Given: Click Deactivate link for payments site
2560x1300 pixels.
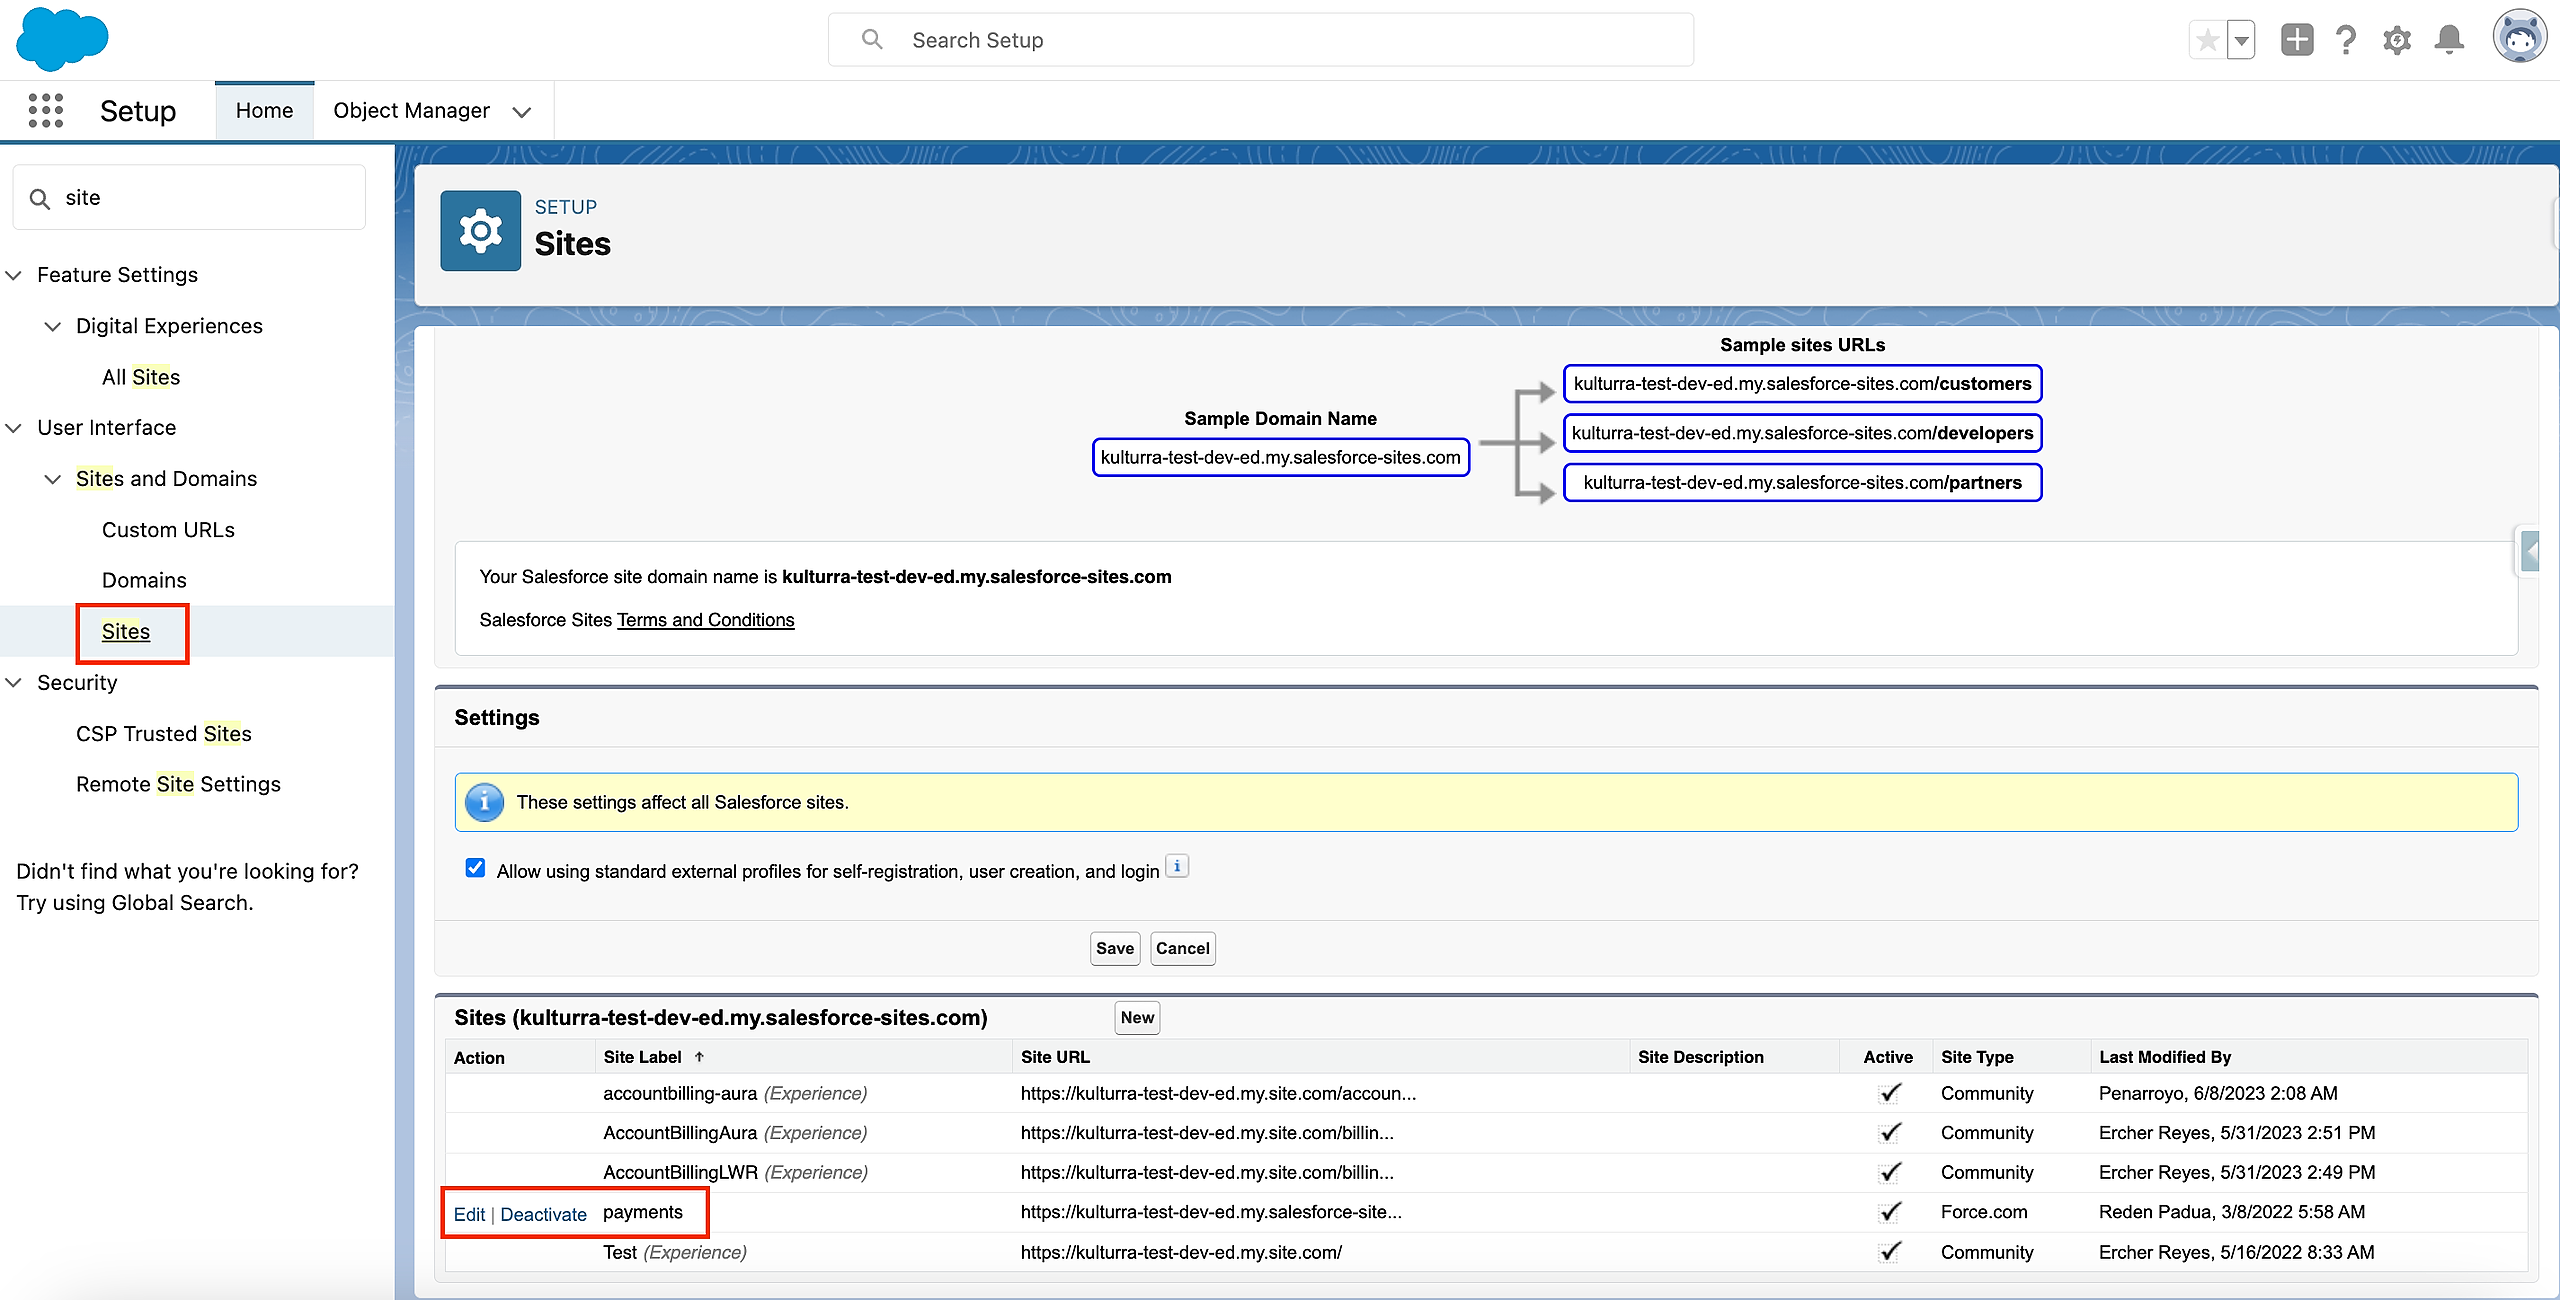Looking at the screenshot, I should point(543,1214).
